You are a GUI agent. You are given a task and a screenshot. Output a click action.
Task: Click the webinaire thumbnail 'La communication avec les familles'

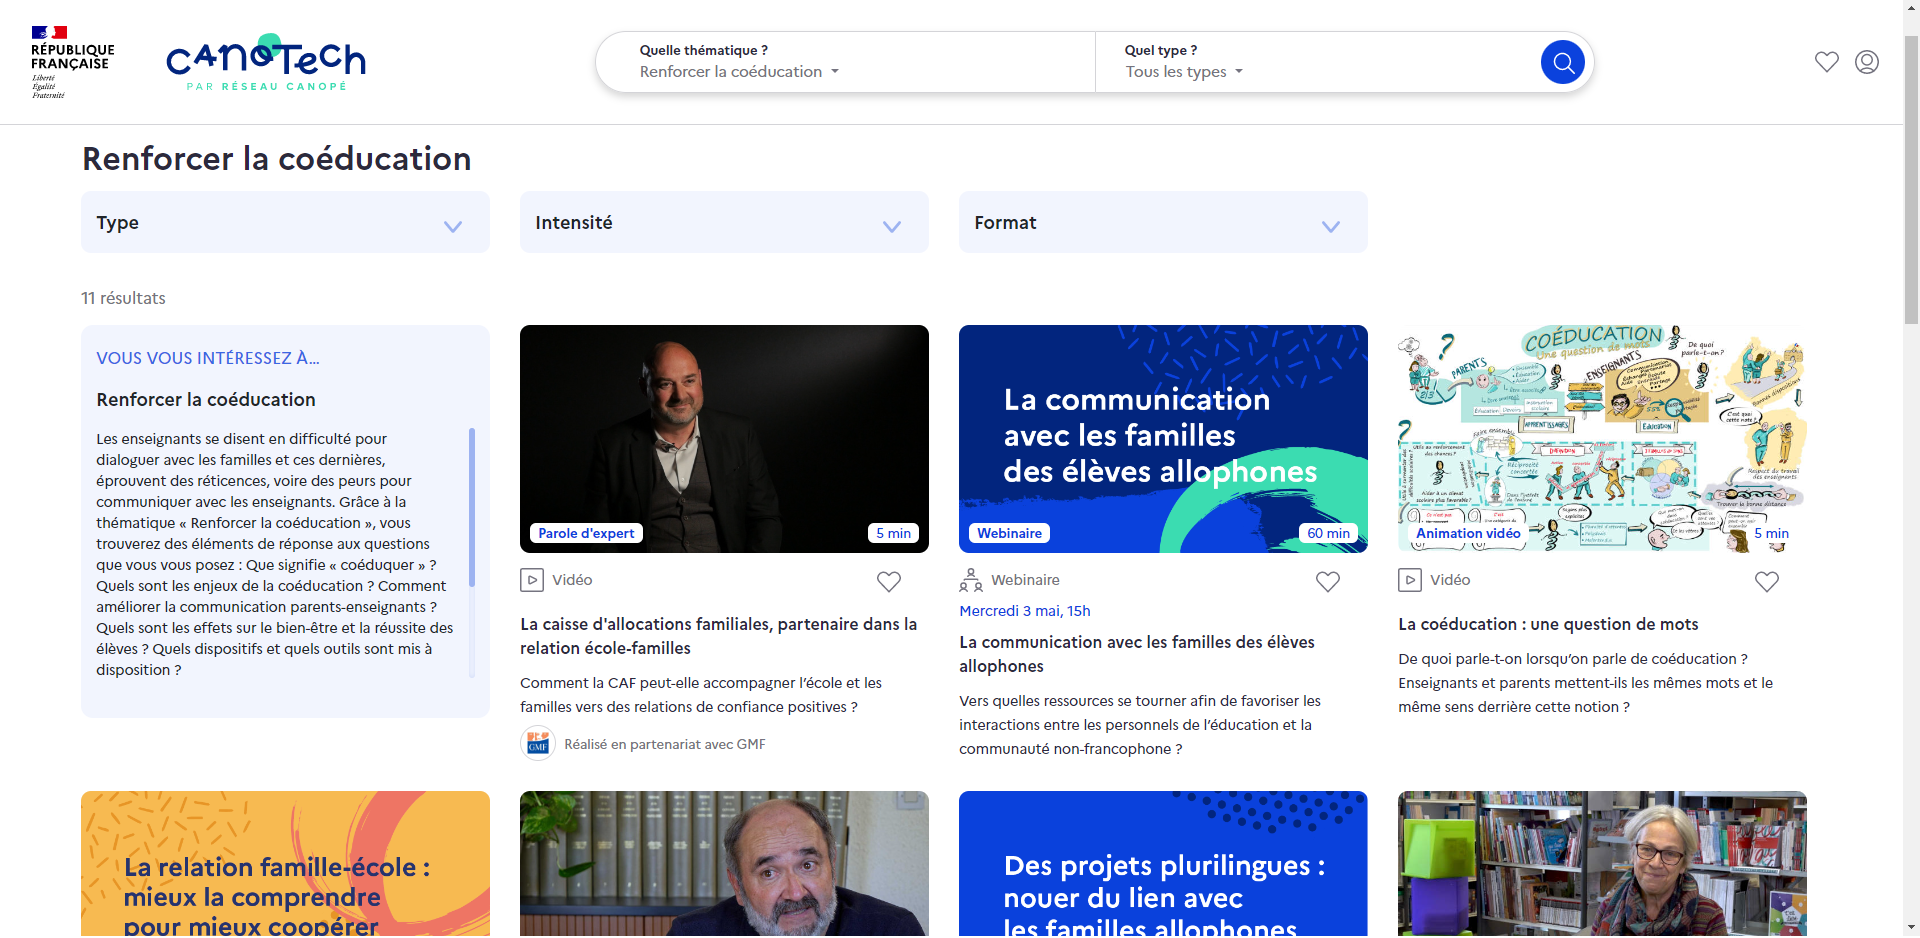[x=1163, y=438]
